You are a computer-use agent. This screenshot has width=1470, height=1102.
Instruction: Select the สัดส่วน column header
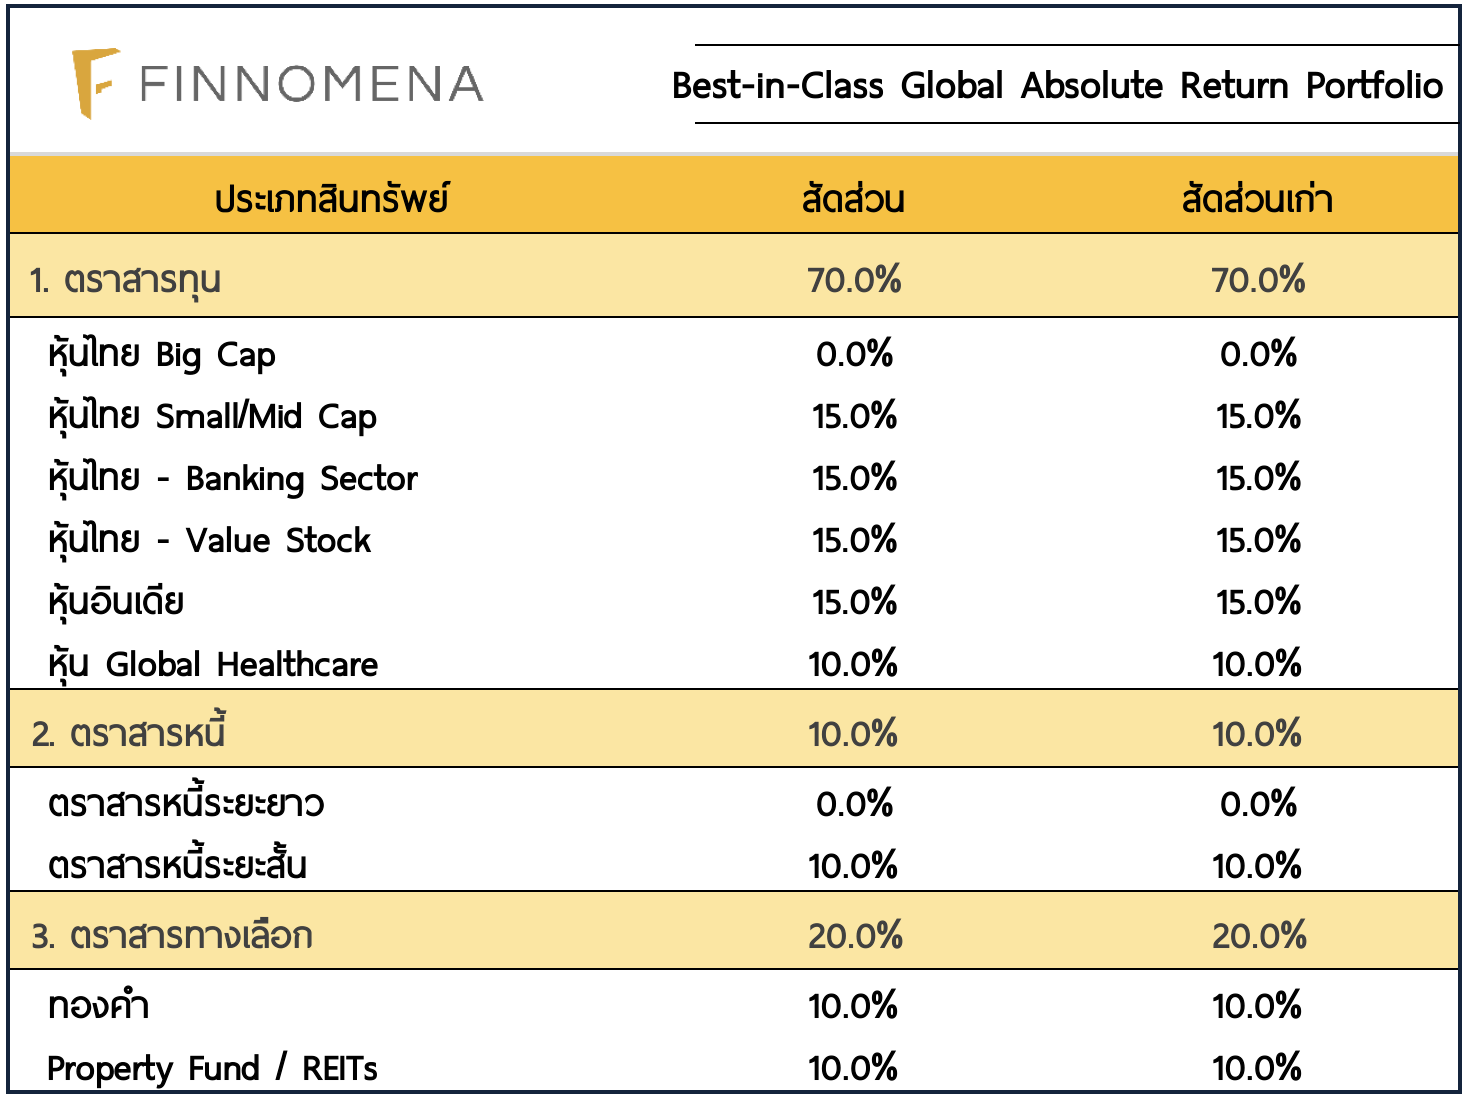pyautogui.click(x=853, y=198)
